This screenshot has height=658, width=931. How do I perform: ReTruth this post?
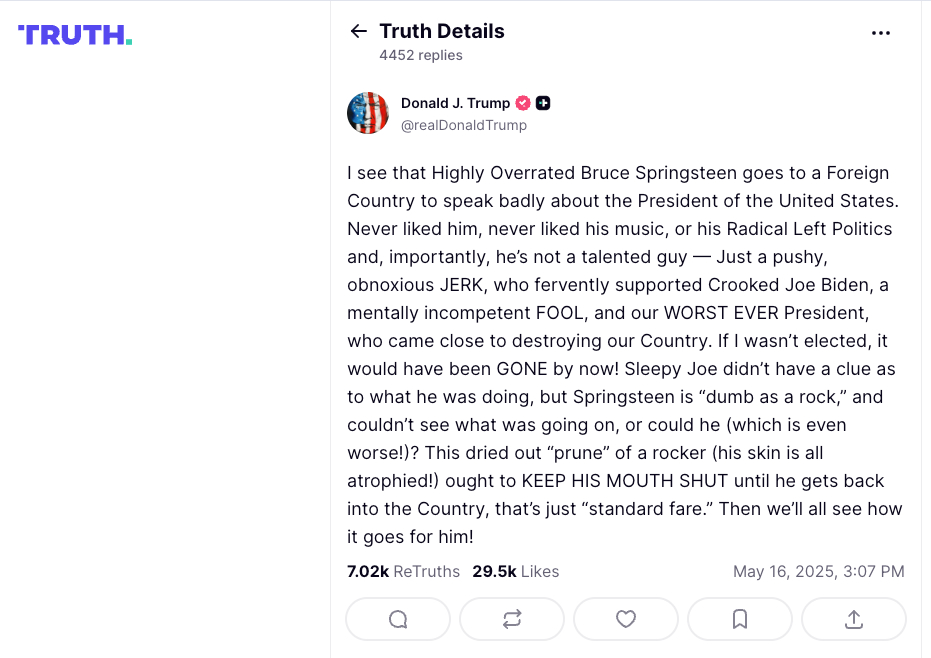(512, 619)
